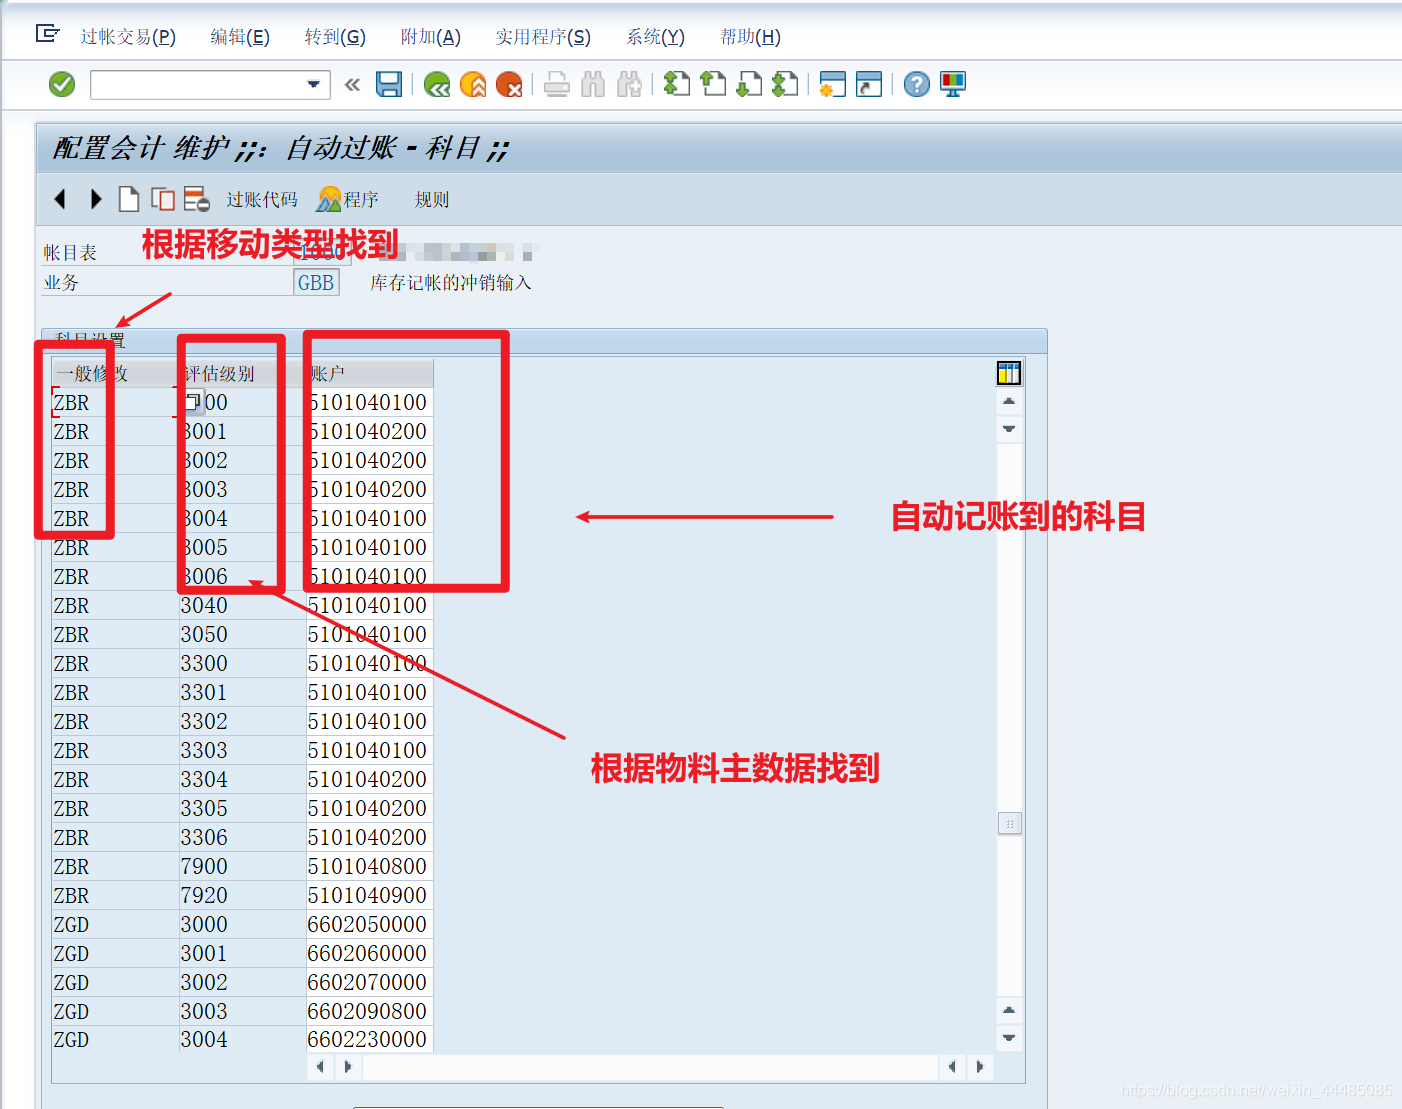Click the next entry right arrow
Screen dimensions: 1402x1109
(95, 199)
